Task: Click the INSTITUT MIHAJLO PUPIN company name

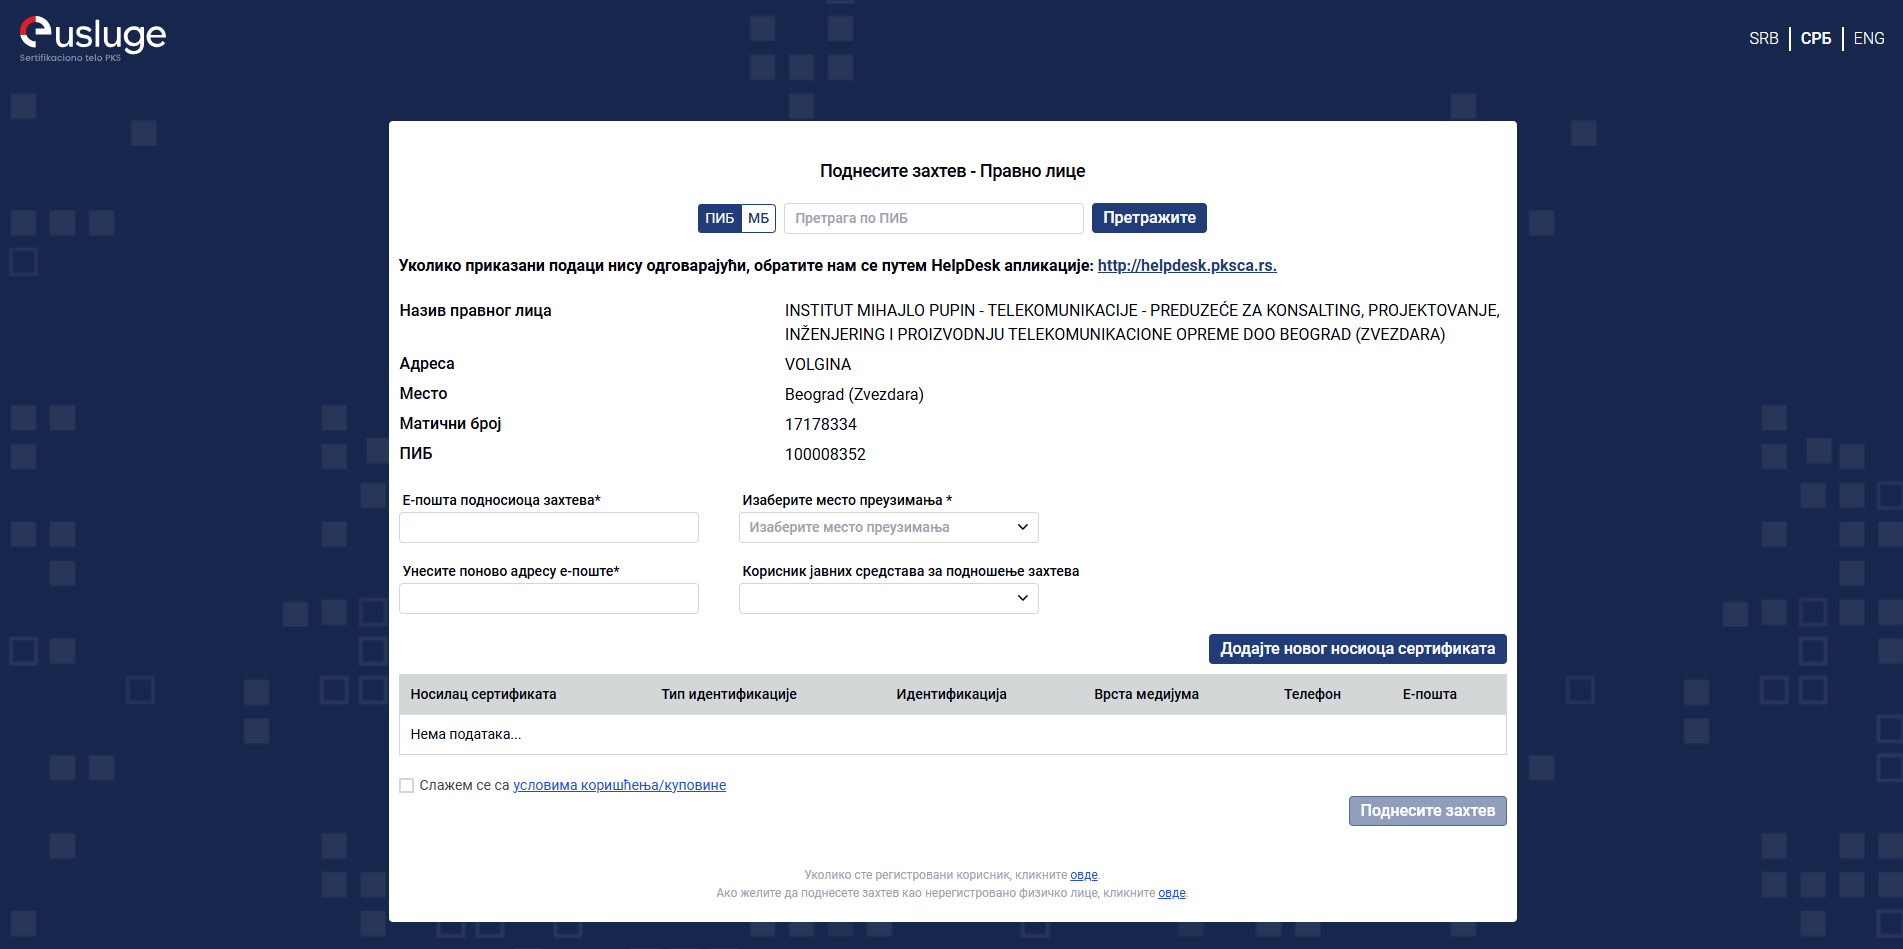Action: 1142,323
